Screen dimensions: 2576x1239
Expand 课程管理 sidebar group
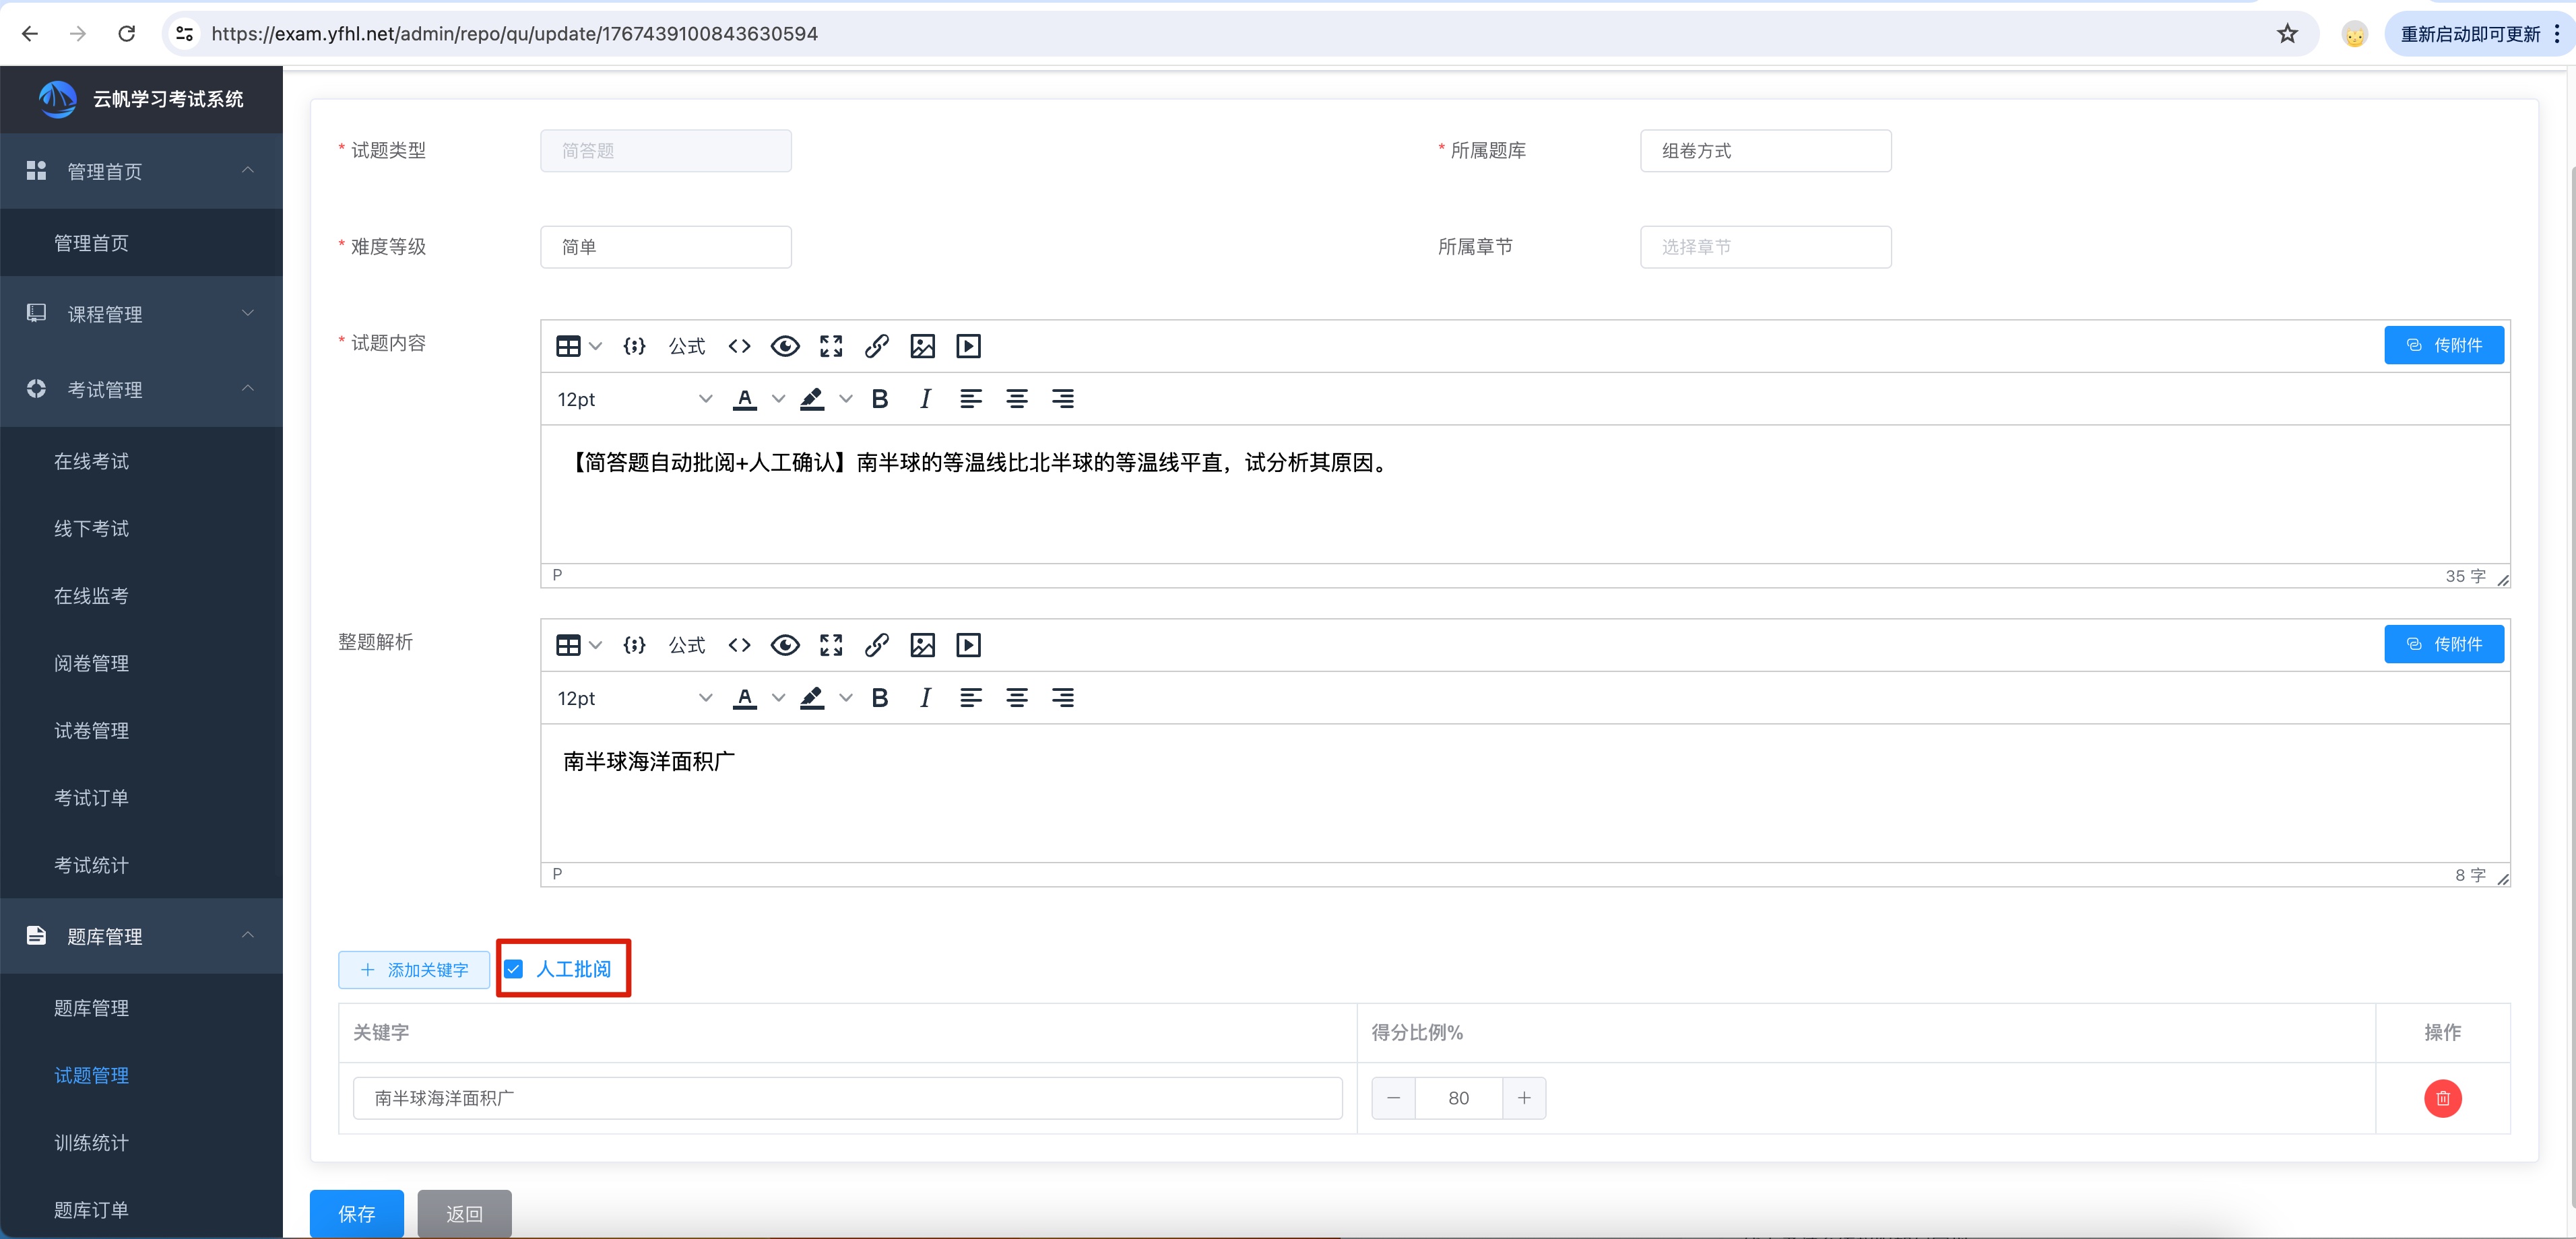click(141, 314)
